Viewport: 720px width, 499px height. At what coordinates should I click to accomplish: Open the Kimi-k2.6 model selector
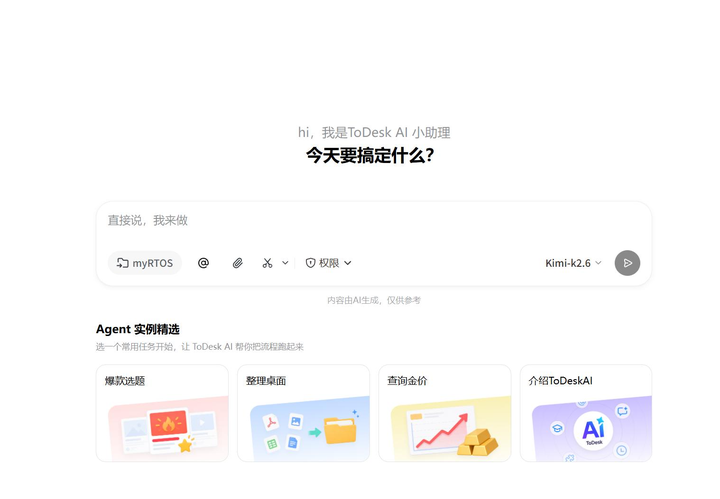[573, 263]
